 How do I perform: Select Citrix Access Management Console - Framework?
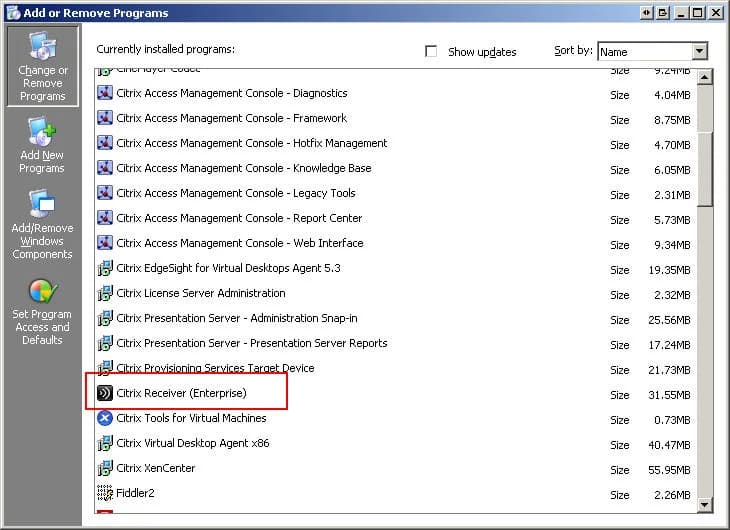coord(231,118)
